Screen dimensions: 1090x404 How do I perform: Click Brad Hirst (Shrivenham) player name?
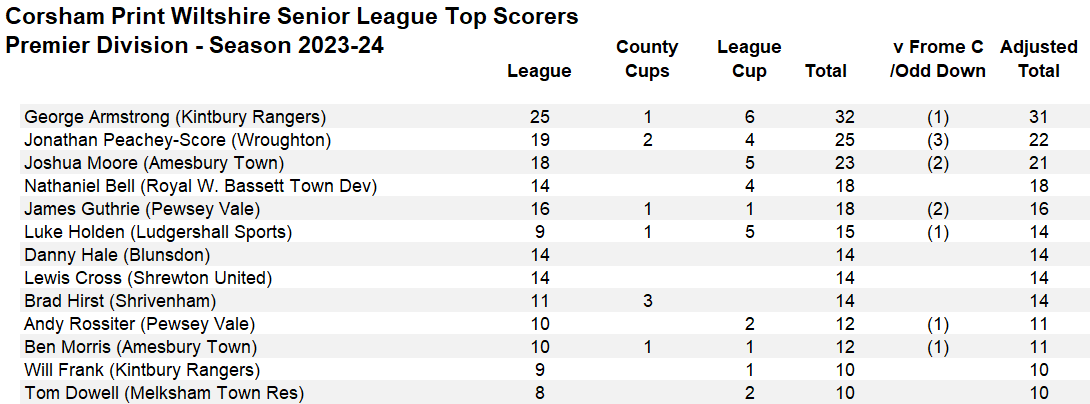click(120, 301)
